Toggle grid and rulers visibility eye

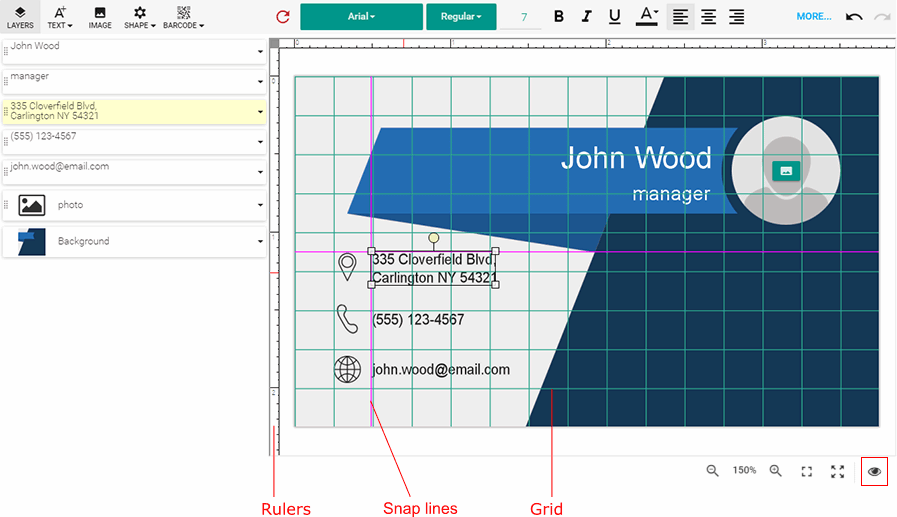point(874,471)
